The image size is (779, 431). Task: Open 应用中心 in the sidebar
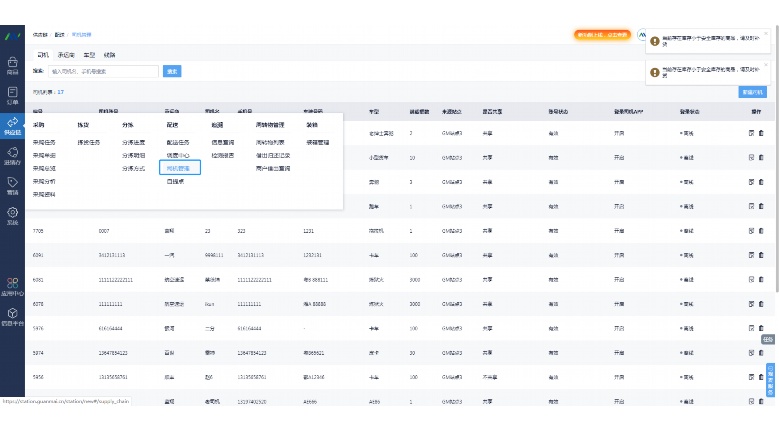pos(12,287)
